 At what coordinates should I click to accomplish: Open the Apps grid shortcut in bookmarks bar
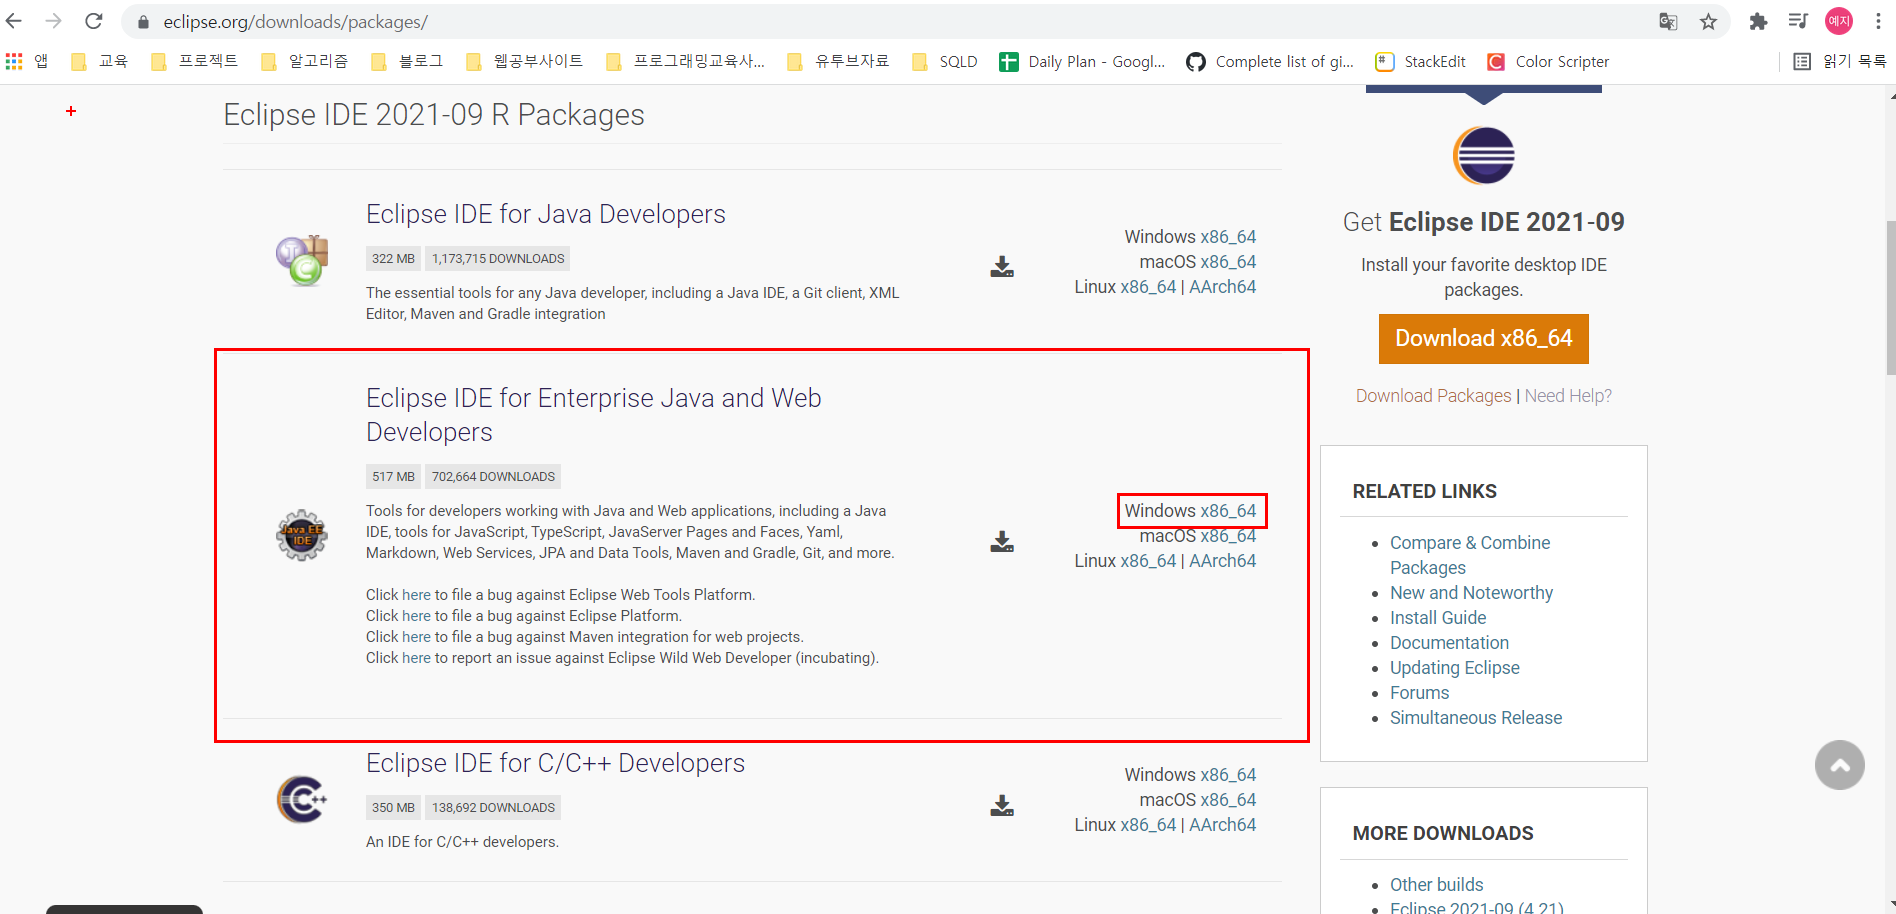[14, 61]
